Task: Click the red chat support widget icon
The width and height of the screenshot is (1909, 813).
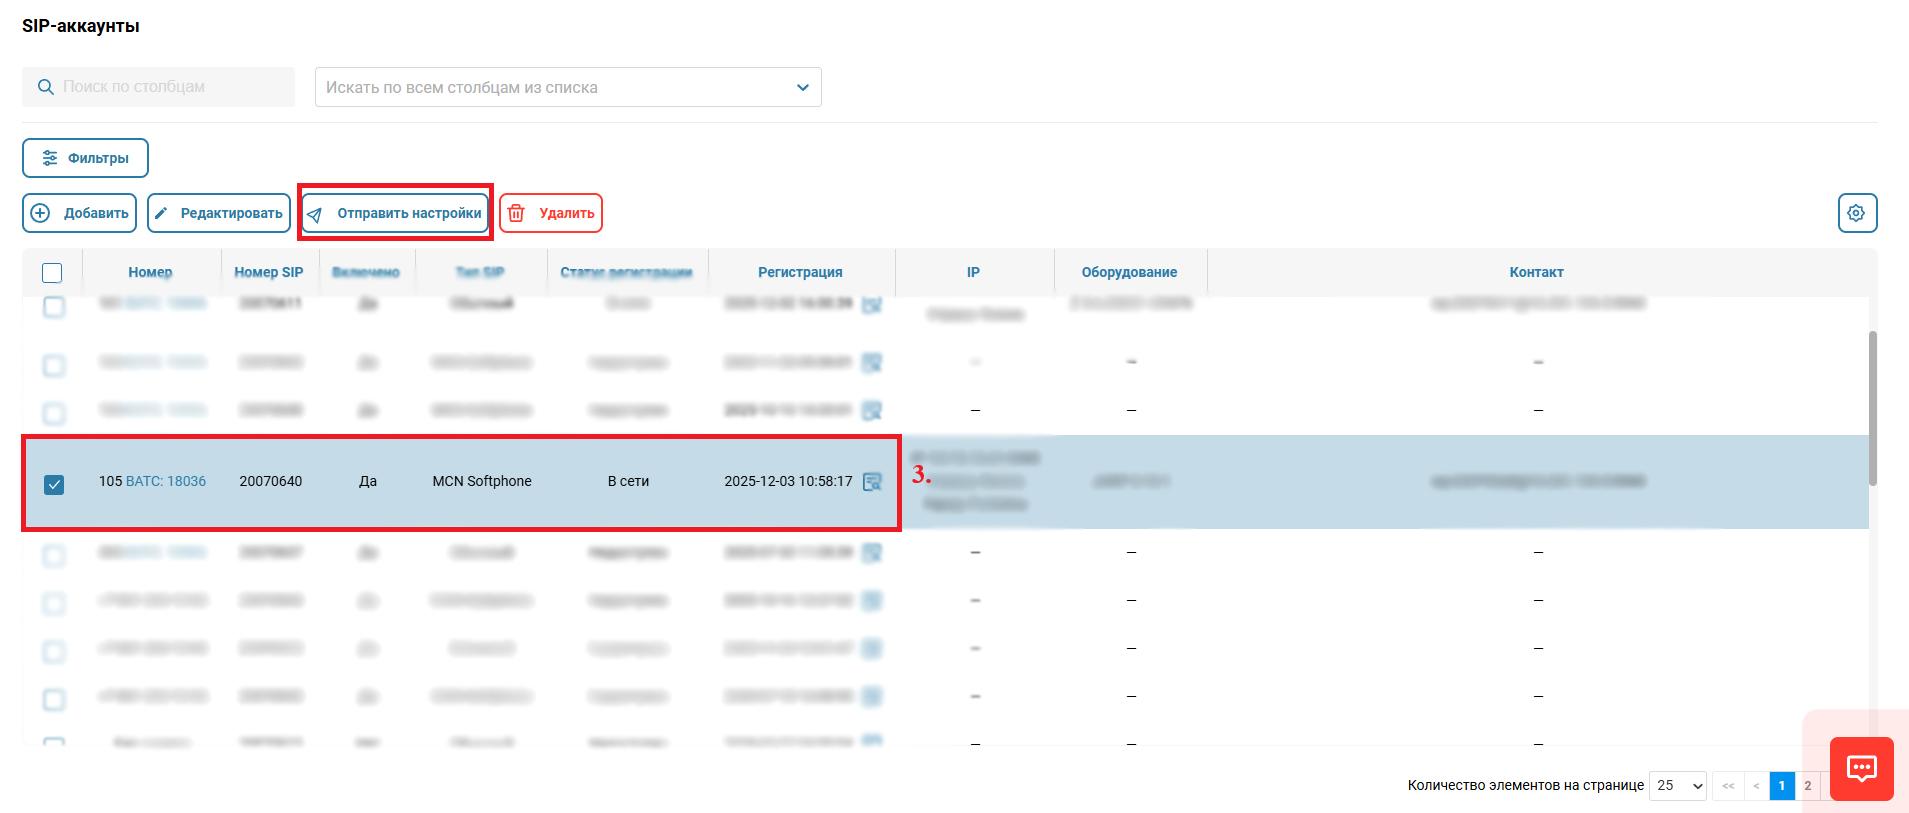Action: tap(1861, 768)
